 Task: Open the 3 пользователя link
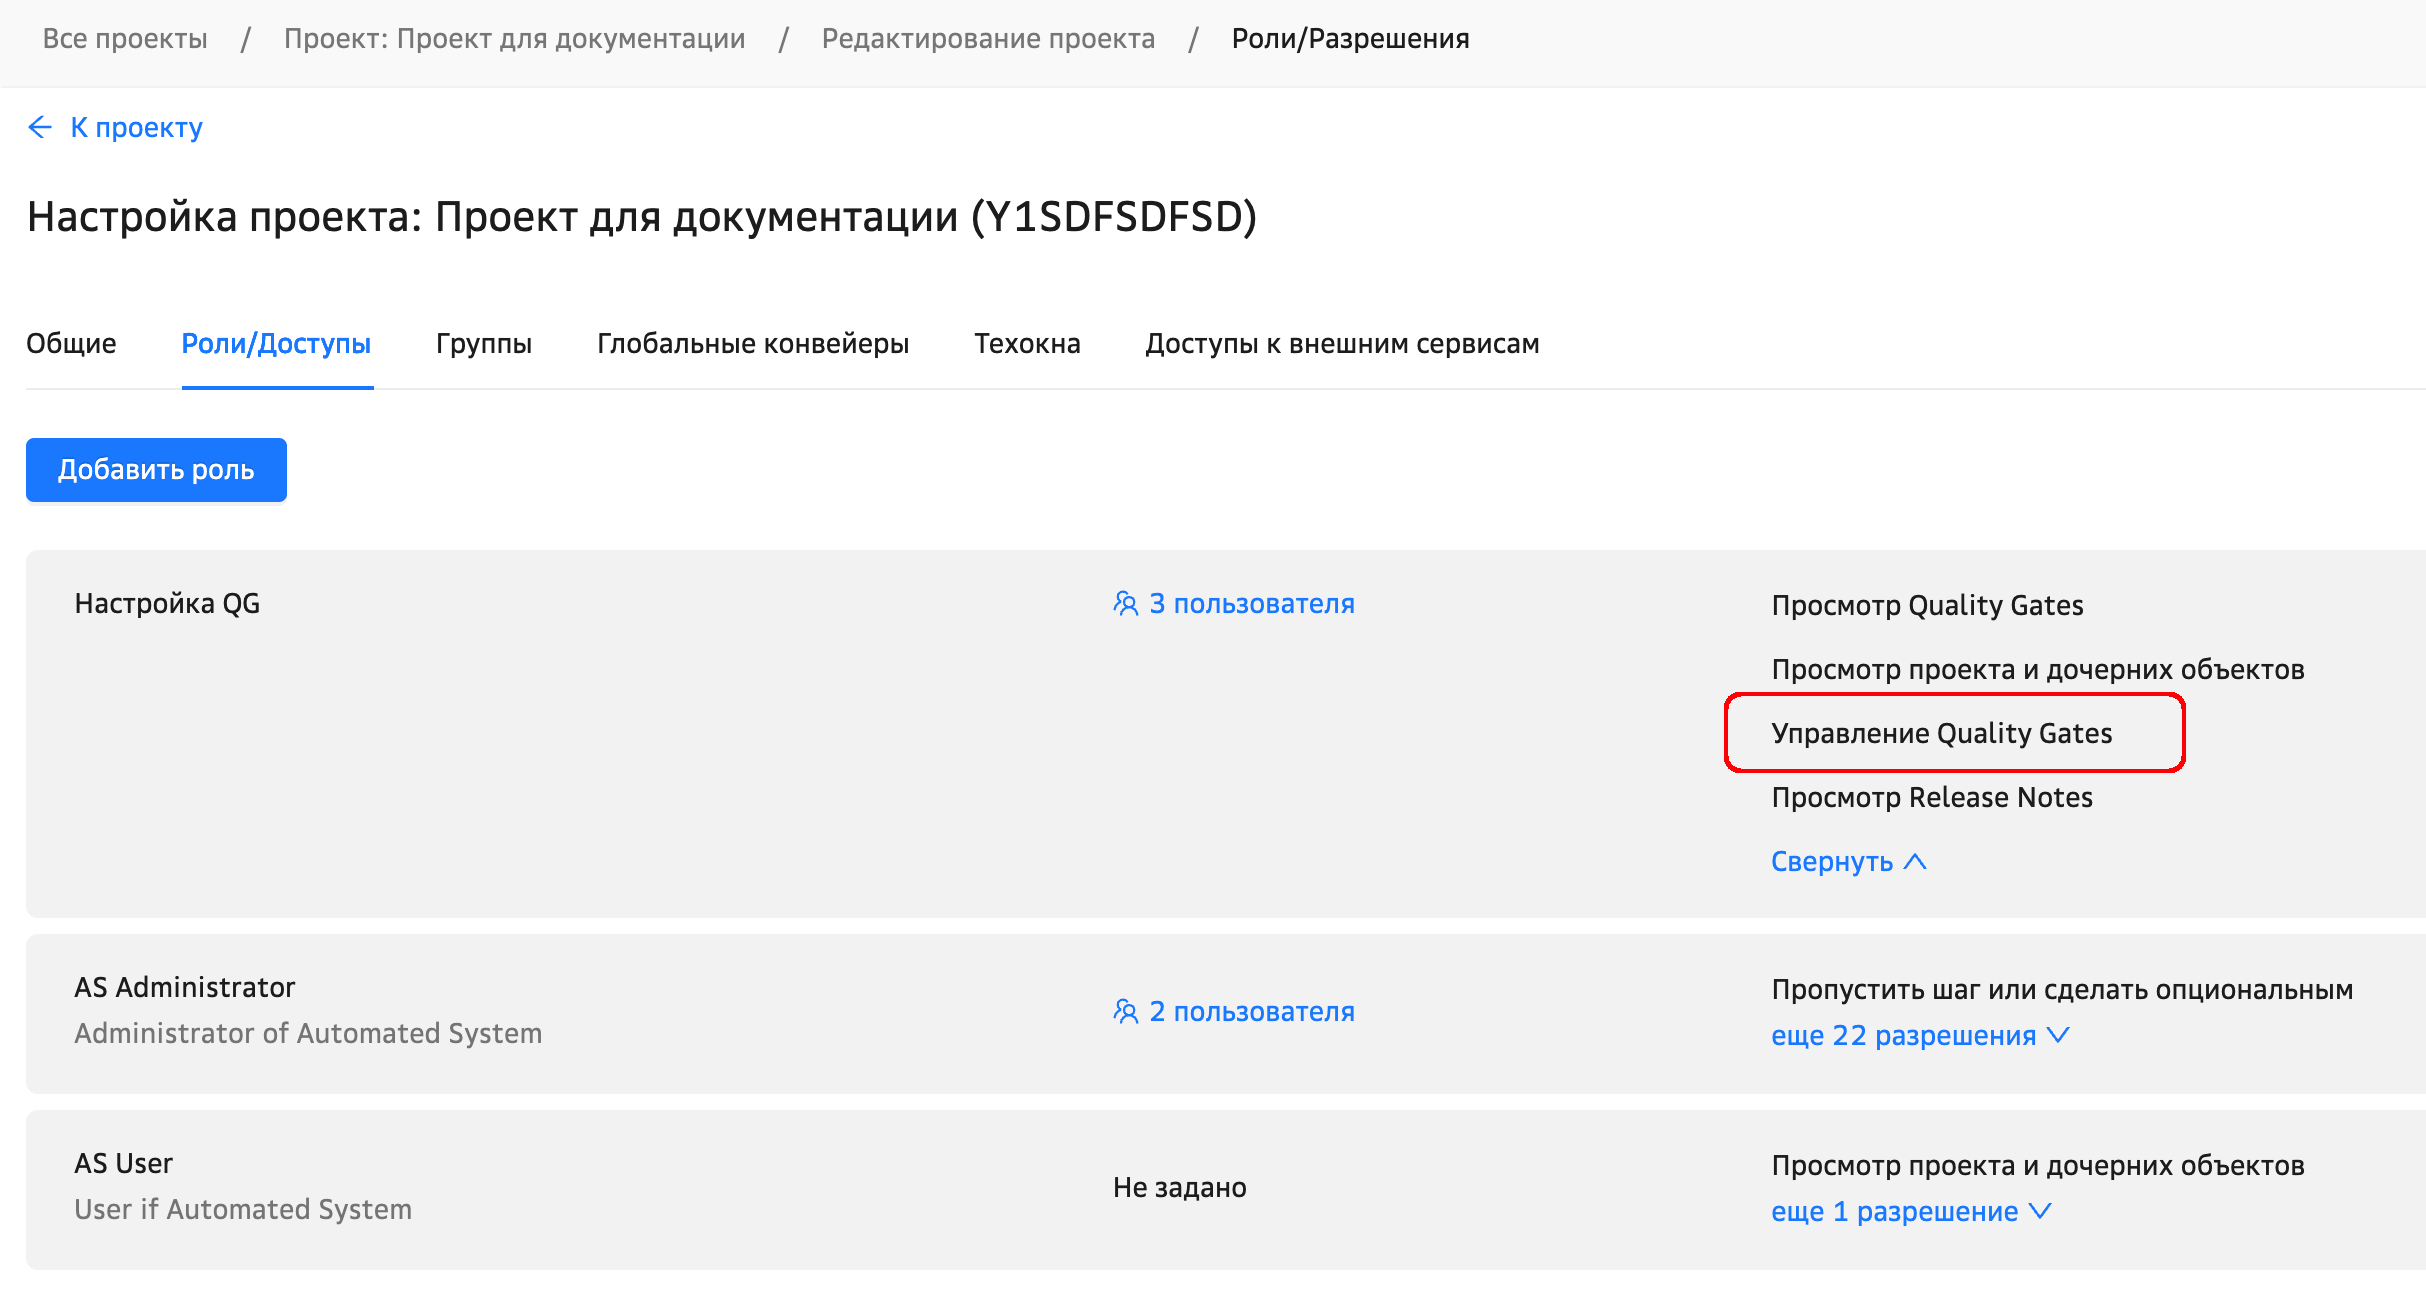tap(1251, 604)
